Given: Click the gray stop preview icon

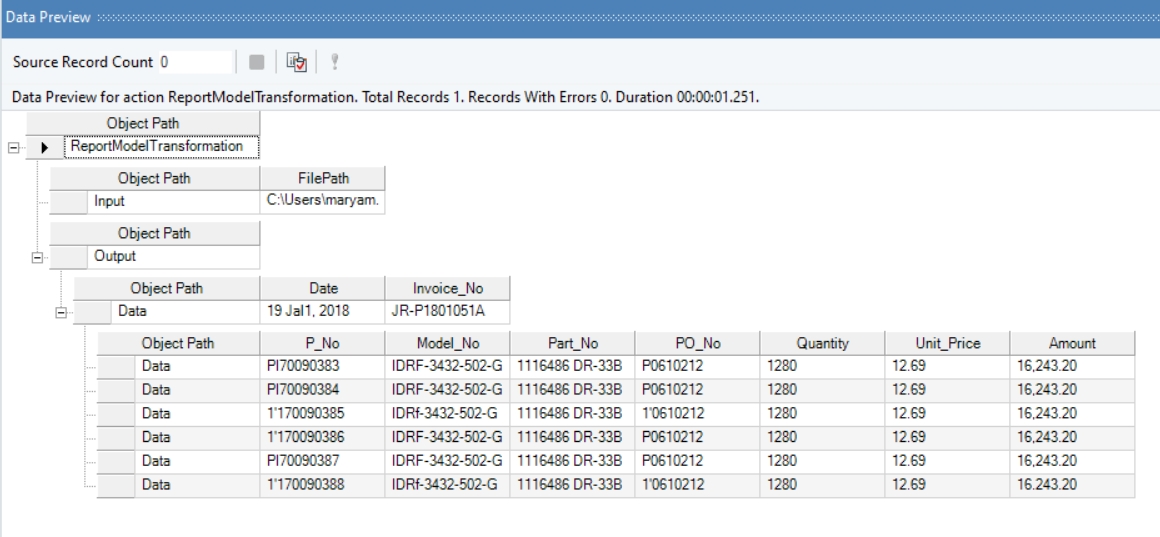Looking at the screenshot, I should (257, 62).
